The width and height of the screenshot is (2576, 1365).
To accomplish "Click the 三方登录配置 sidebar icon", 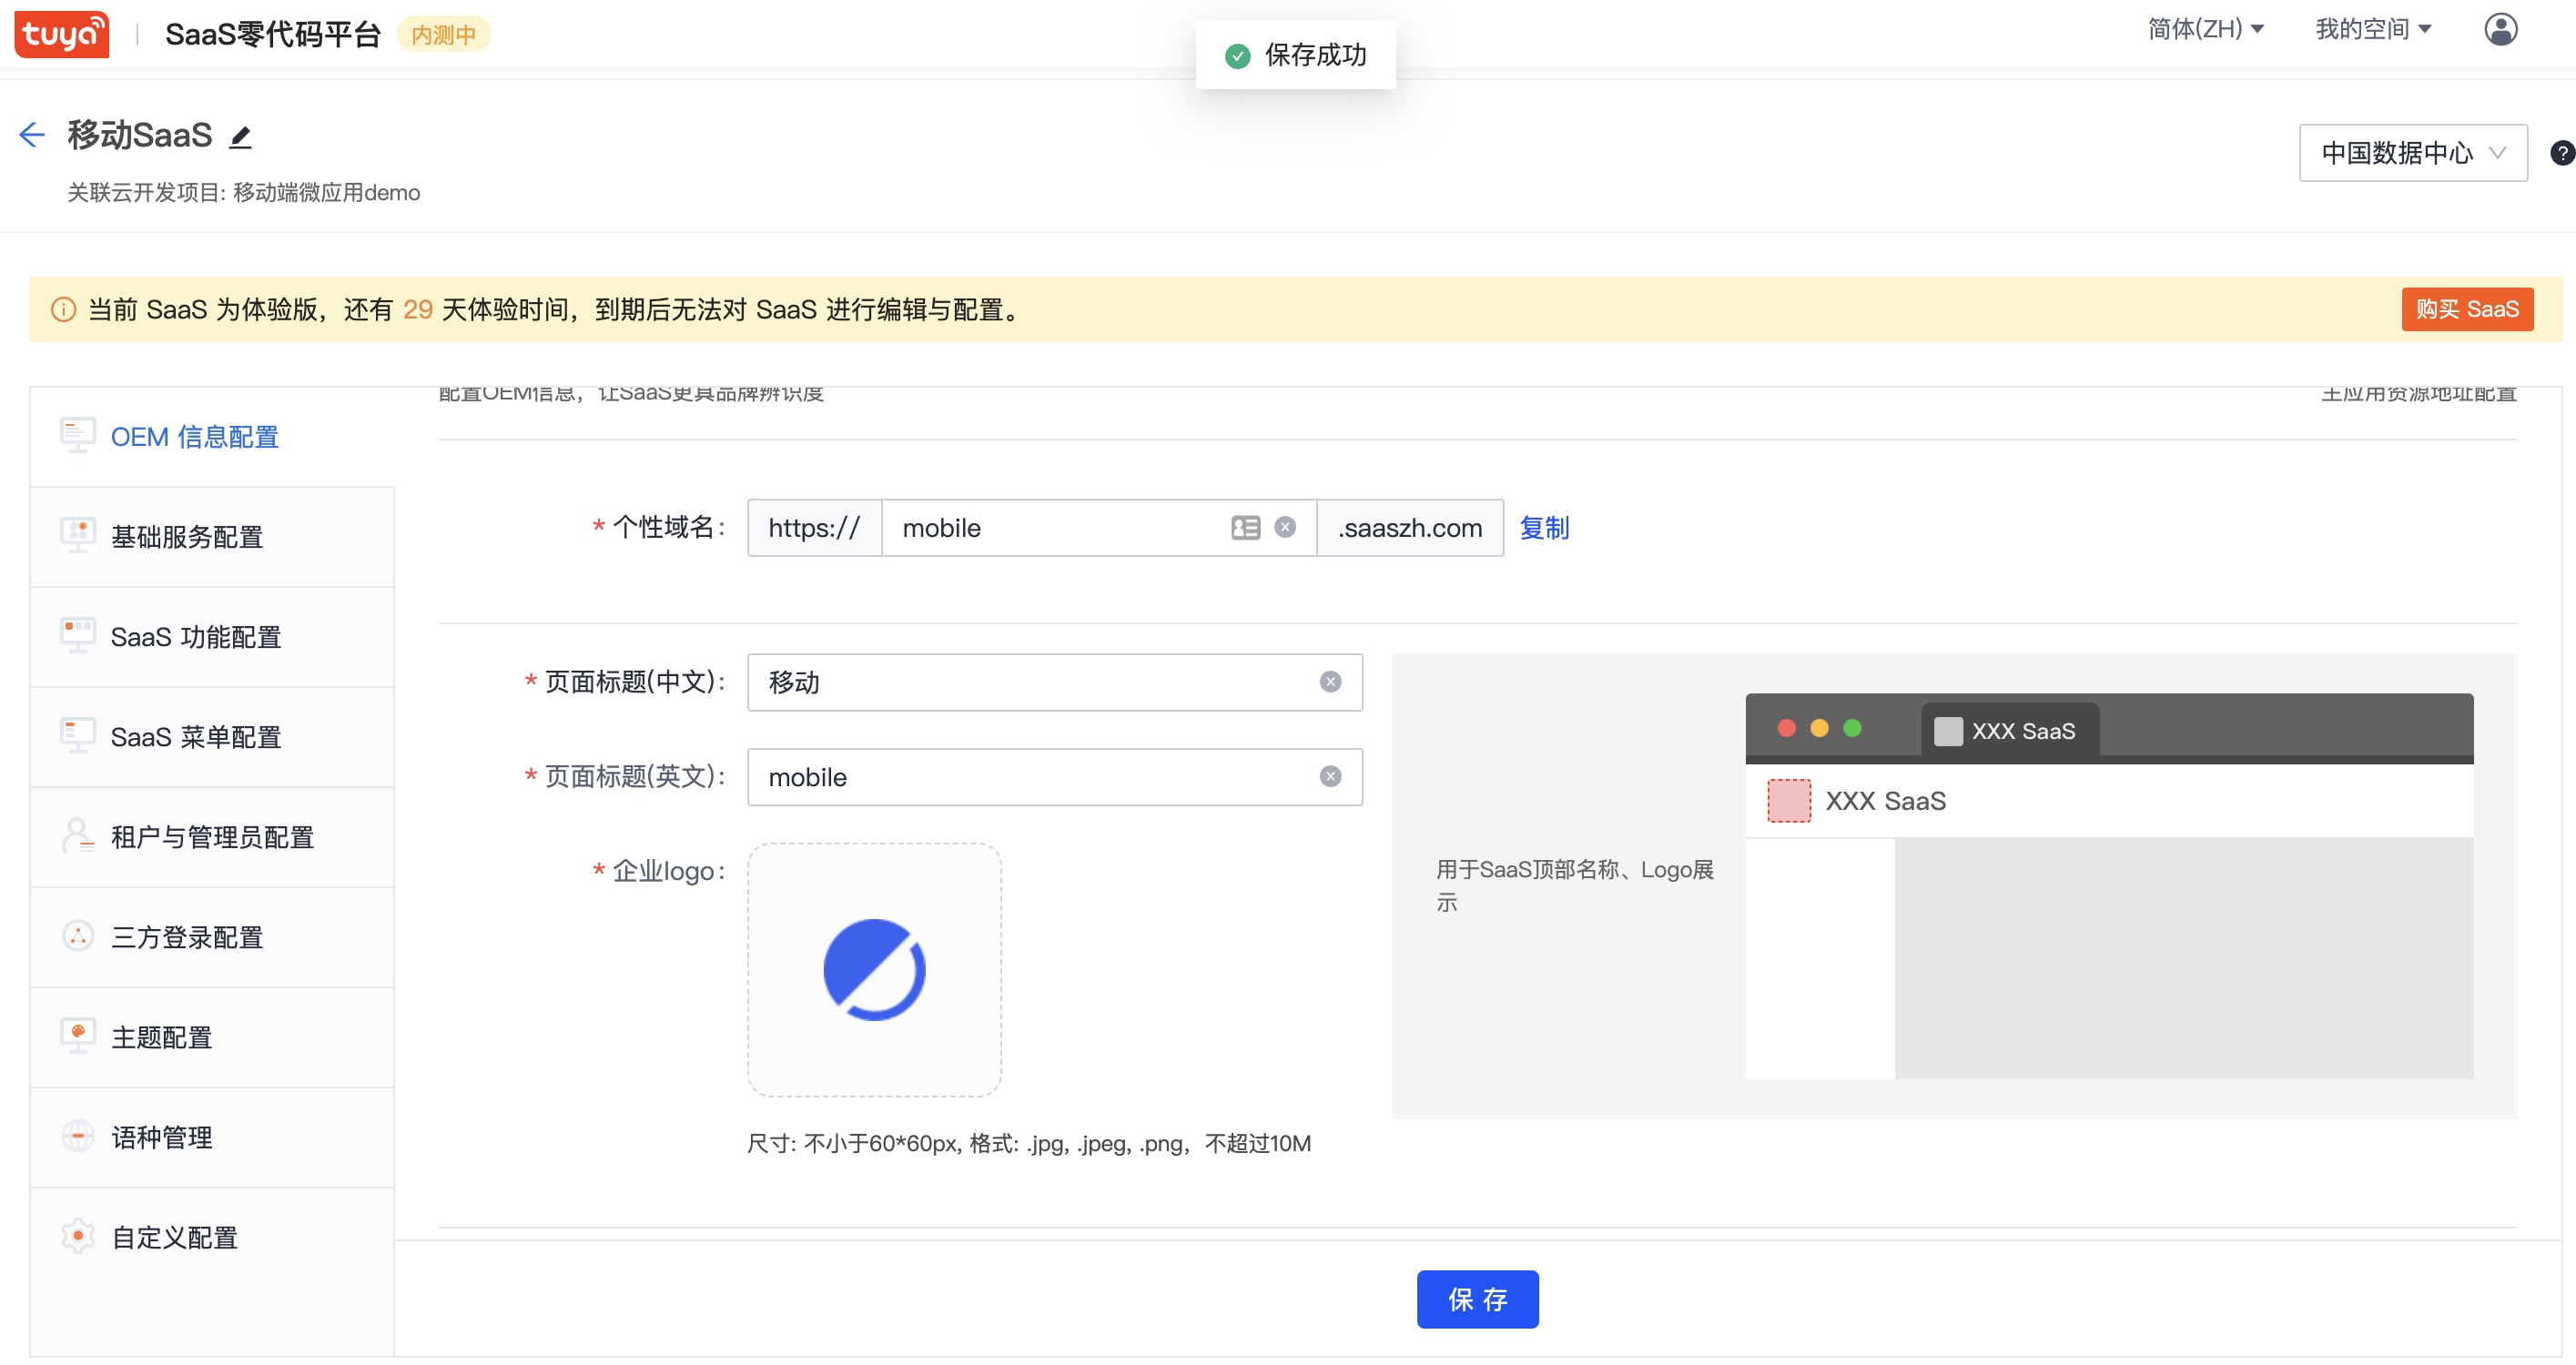I will 78,936.
